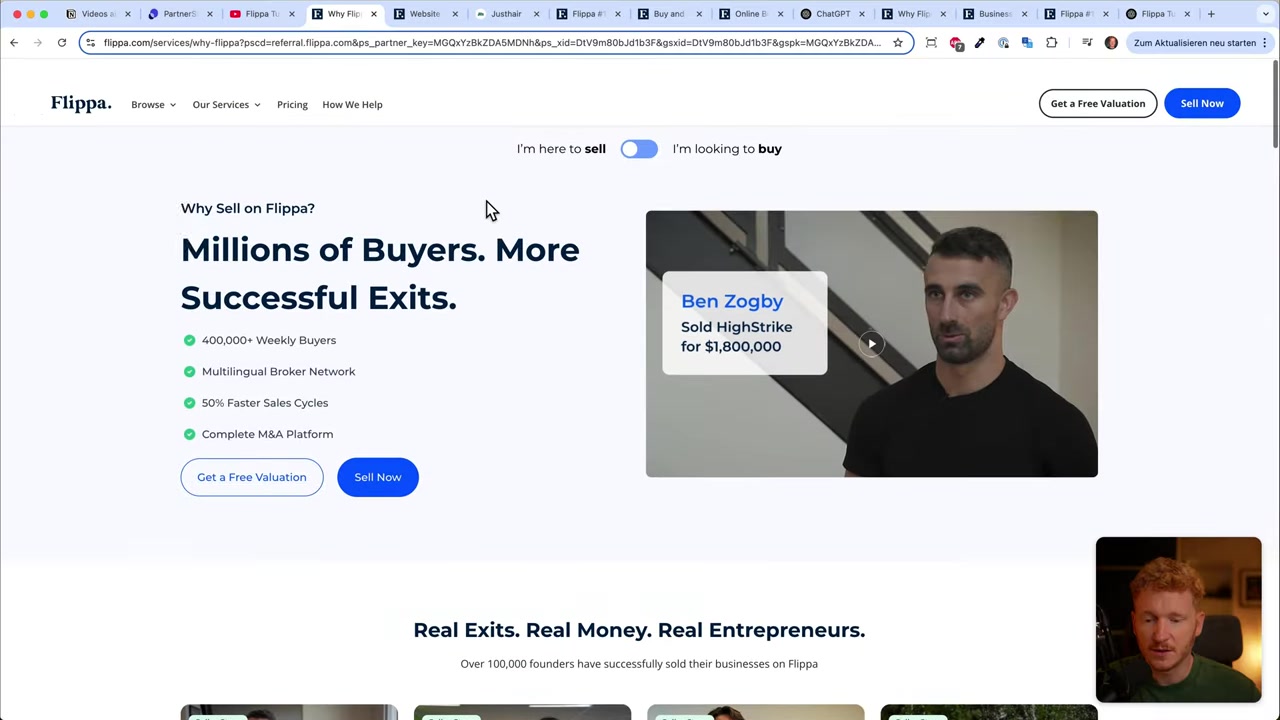Open the Extensions puzzle piece menu

[x=1051, y=43]
